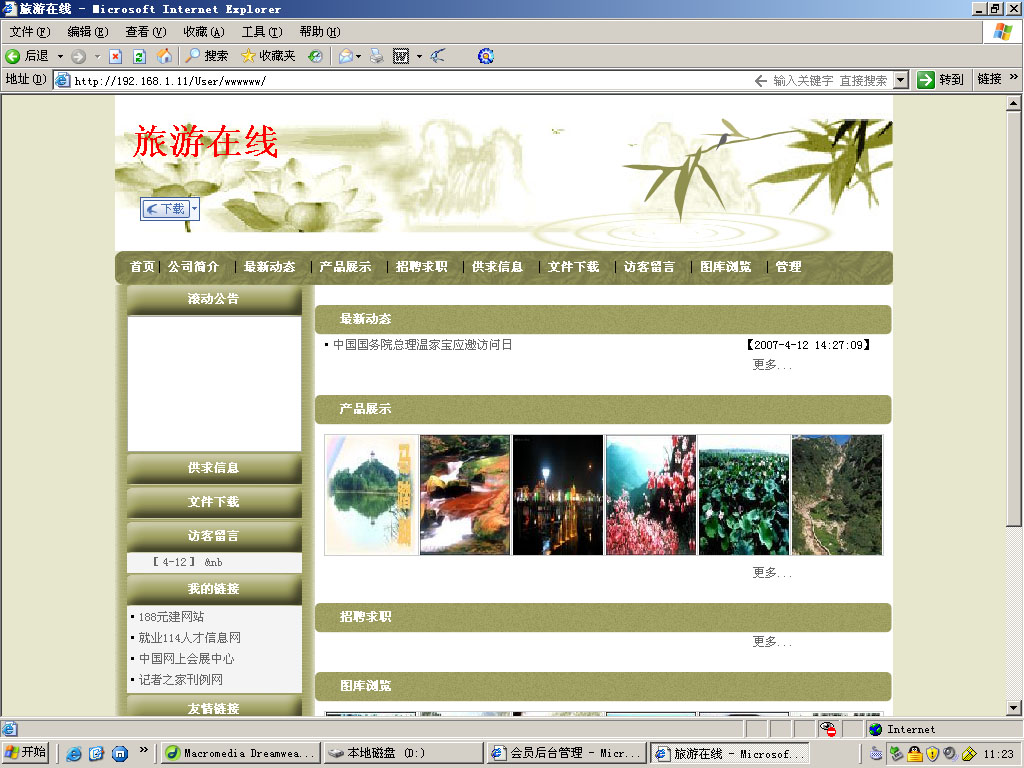Image resolution: width=1024 pixels, height=768 pixels.
Task: Switch to Macromedia Dreamweaver in taskbar
Action: coord(240,753)
